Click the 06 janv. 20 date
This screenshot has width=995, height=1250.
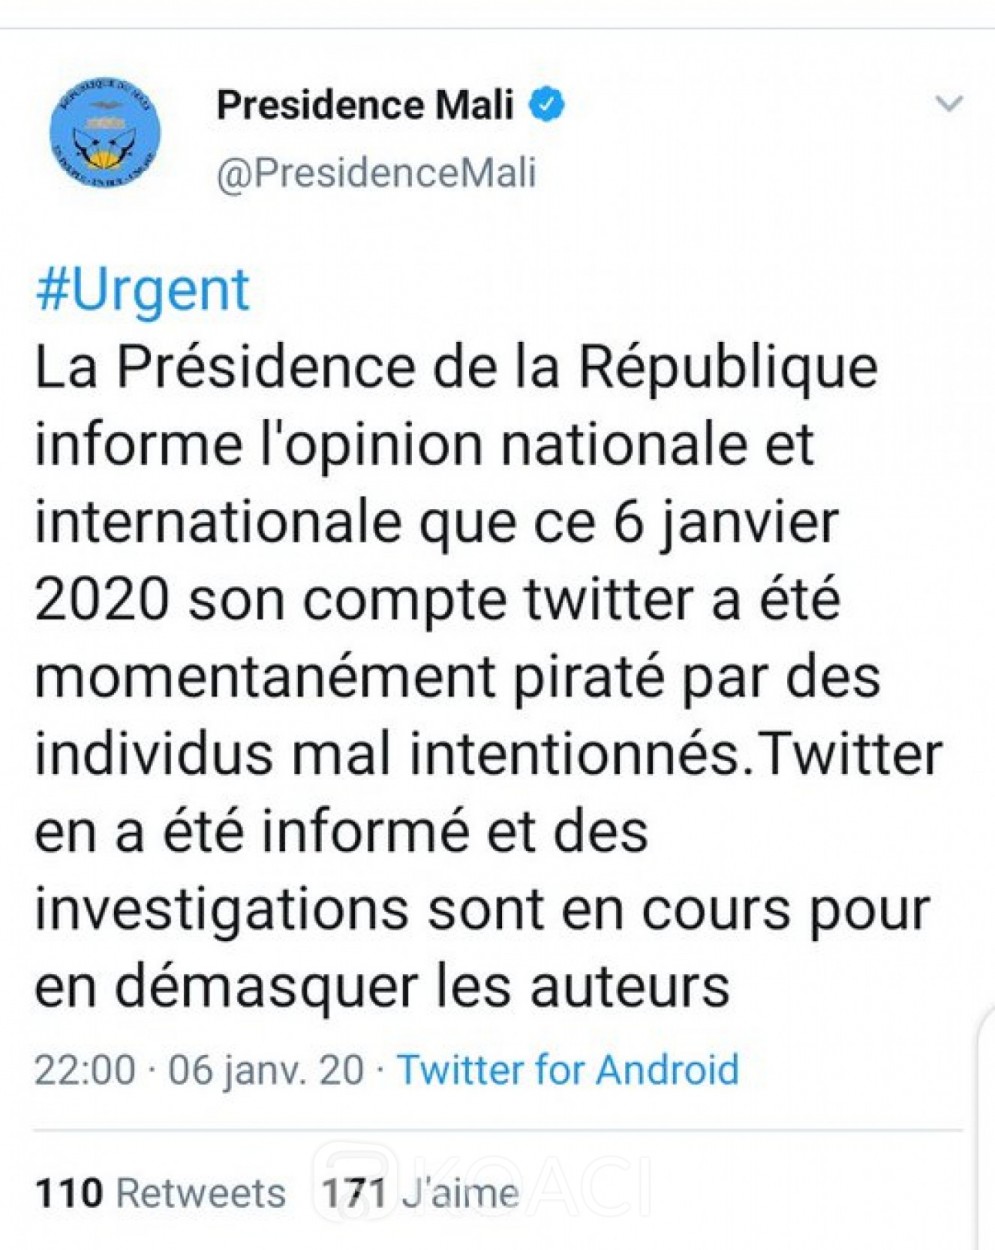(x=265, y=1070)
